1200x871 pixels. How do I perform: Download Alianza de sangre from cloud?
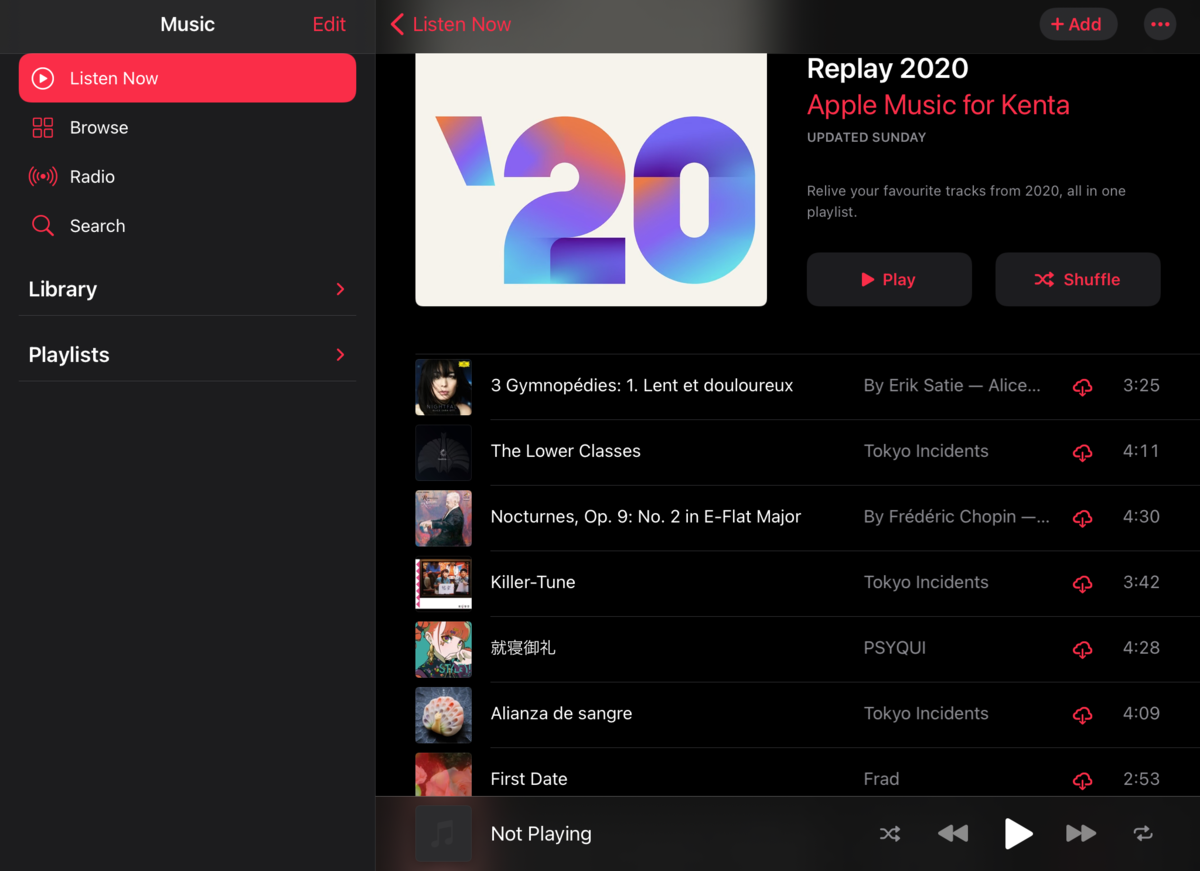[1082, 714]
